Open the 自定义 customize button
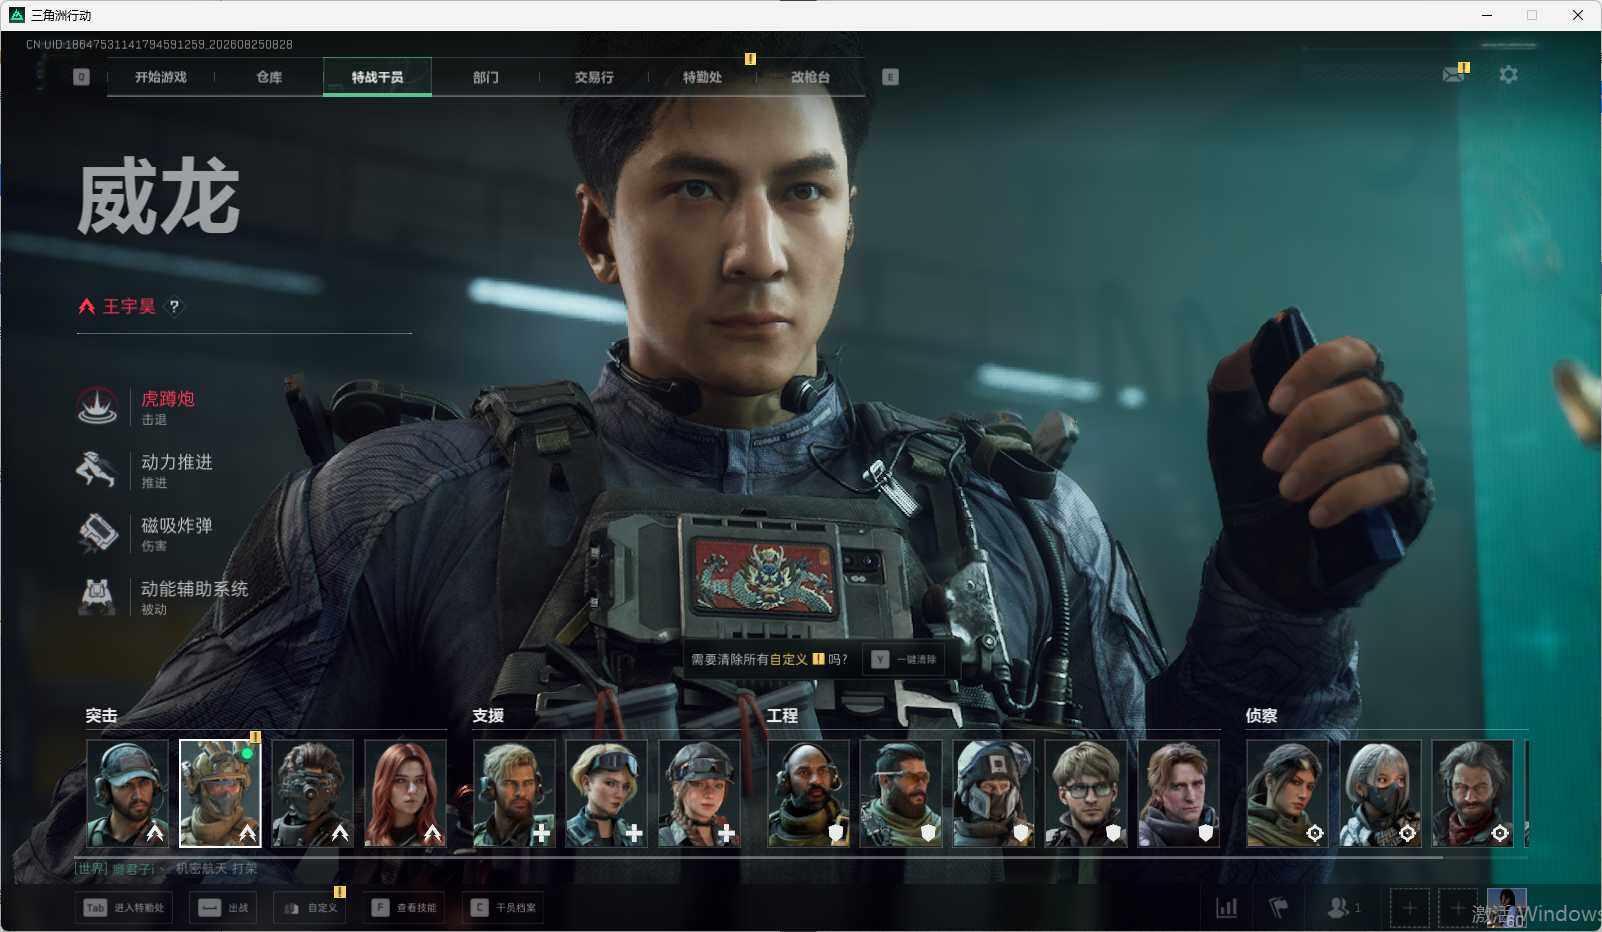 pos(310,908)
